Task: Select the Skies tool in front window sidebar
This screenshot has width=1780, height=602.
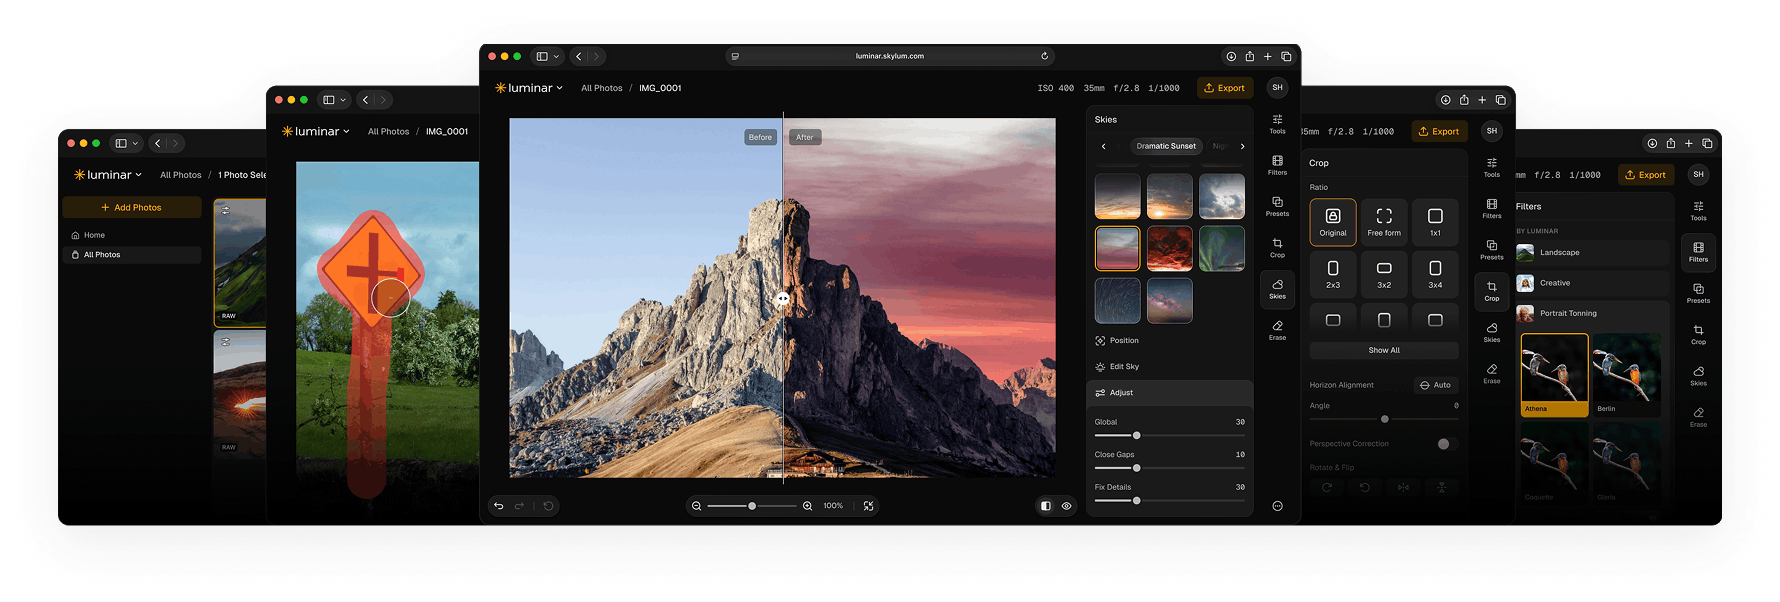Action: [x=1277, y=289]
